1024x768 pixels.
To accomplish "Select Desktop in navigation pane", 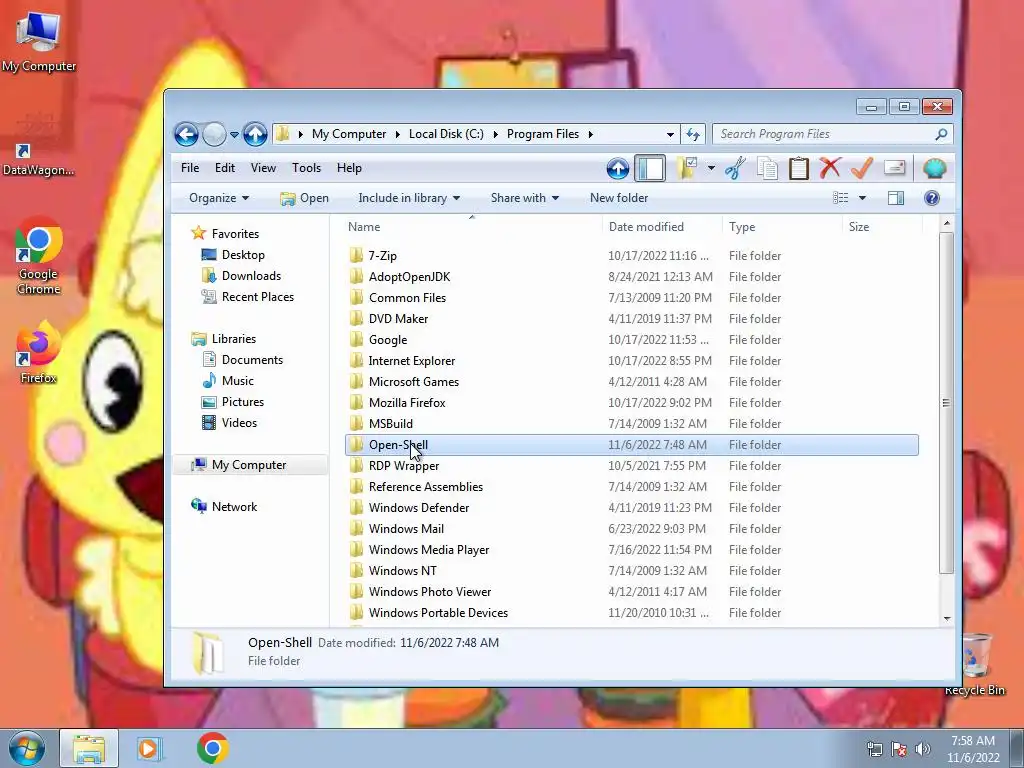I will (233, 255).
